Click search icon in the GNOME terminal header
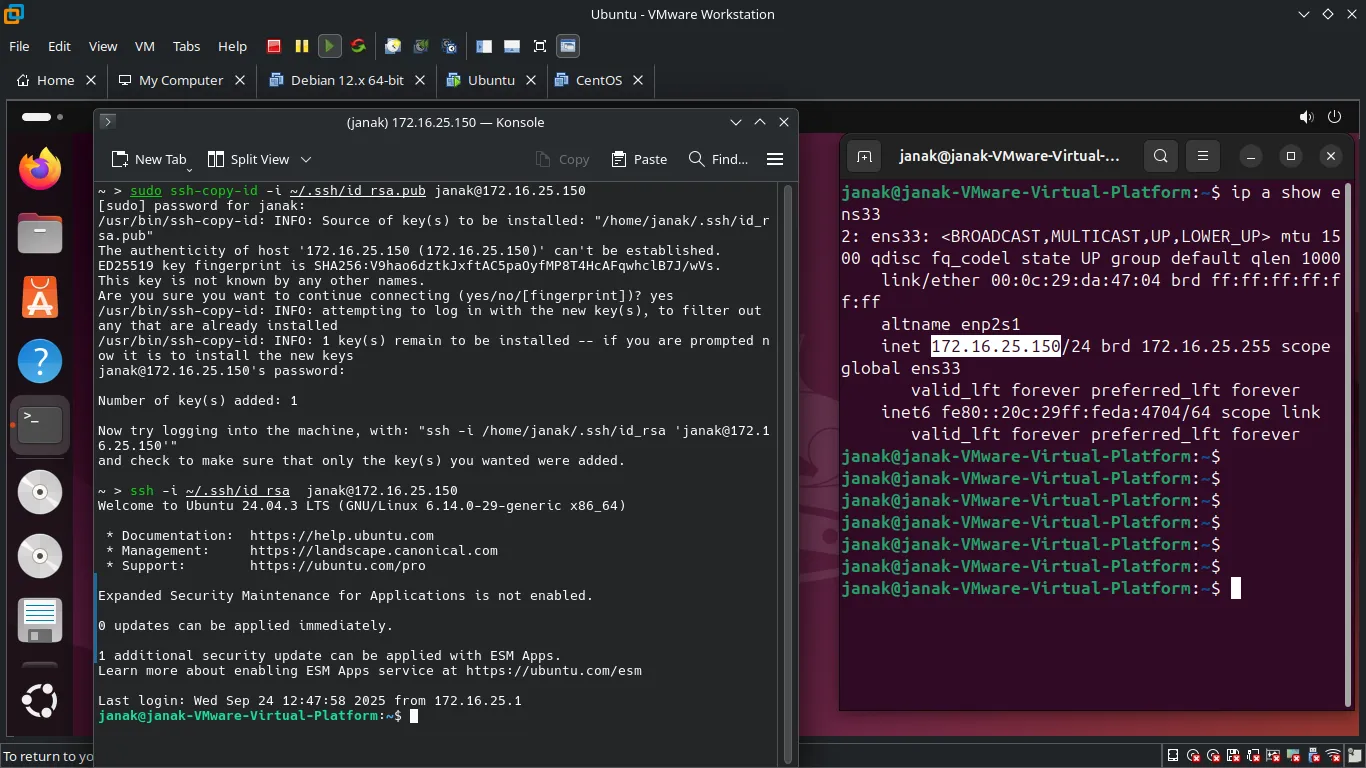The image size is (1366, 768). (1160, 156)
